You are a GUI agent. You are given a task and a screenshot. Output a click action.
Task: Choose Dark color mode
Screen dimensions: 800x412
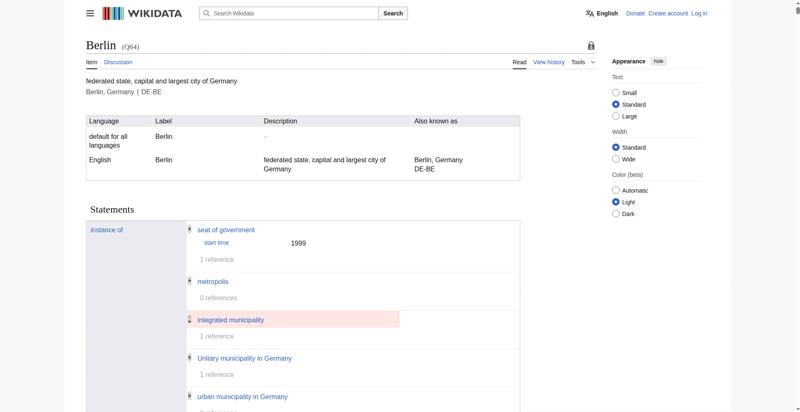point(616,214)
